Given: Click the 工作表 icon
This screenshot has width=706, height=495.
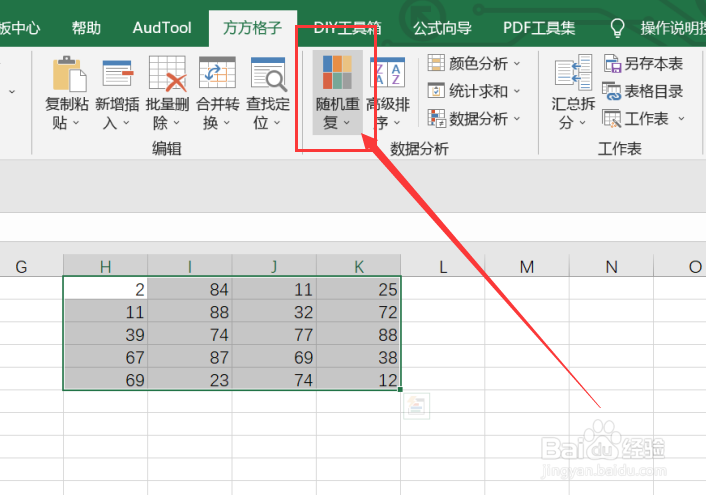Looking at the screenshot, I should [611, 119].
